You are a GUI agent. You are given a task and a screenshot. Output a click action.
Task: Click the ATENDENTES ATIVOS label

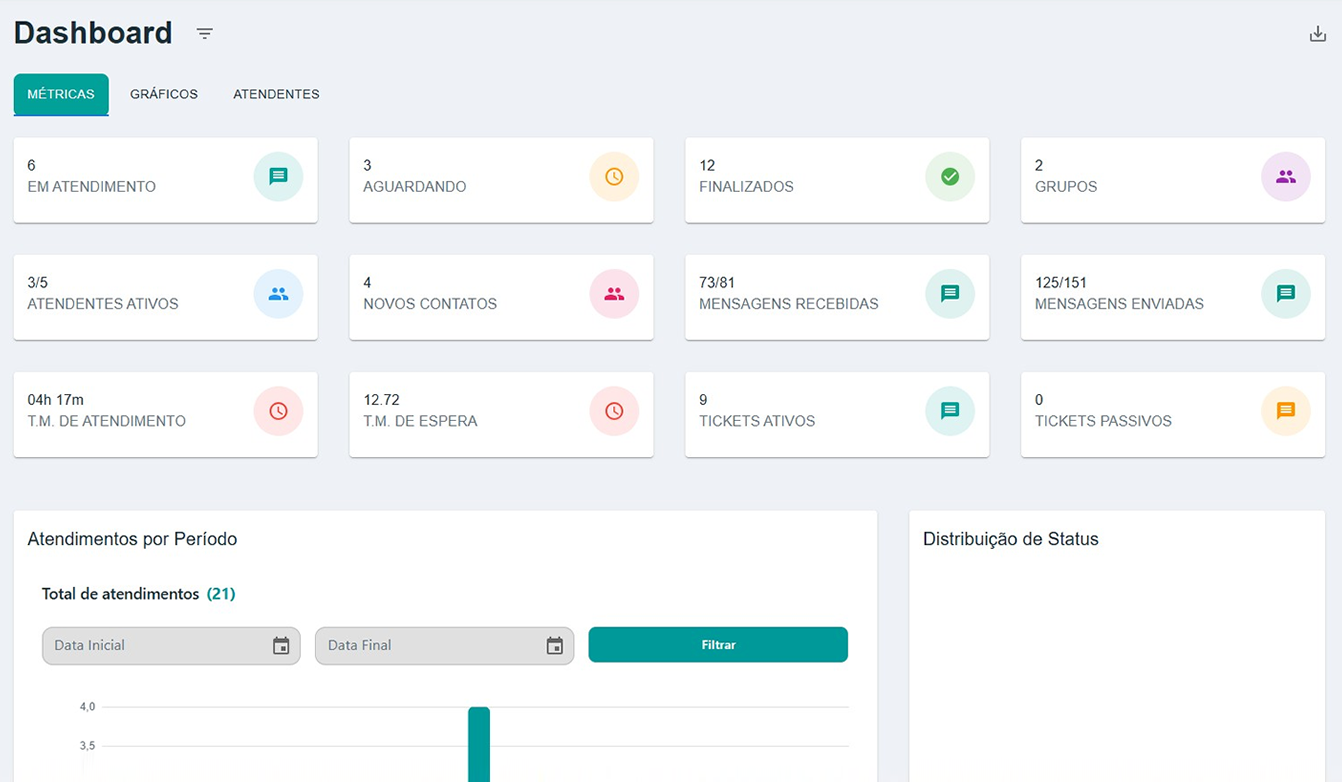click(103, 304)
